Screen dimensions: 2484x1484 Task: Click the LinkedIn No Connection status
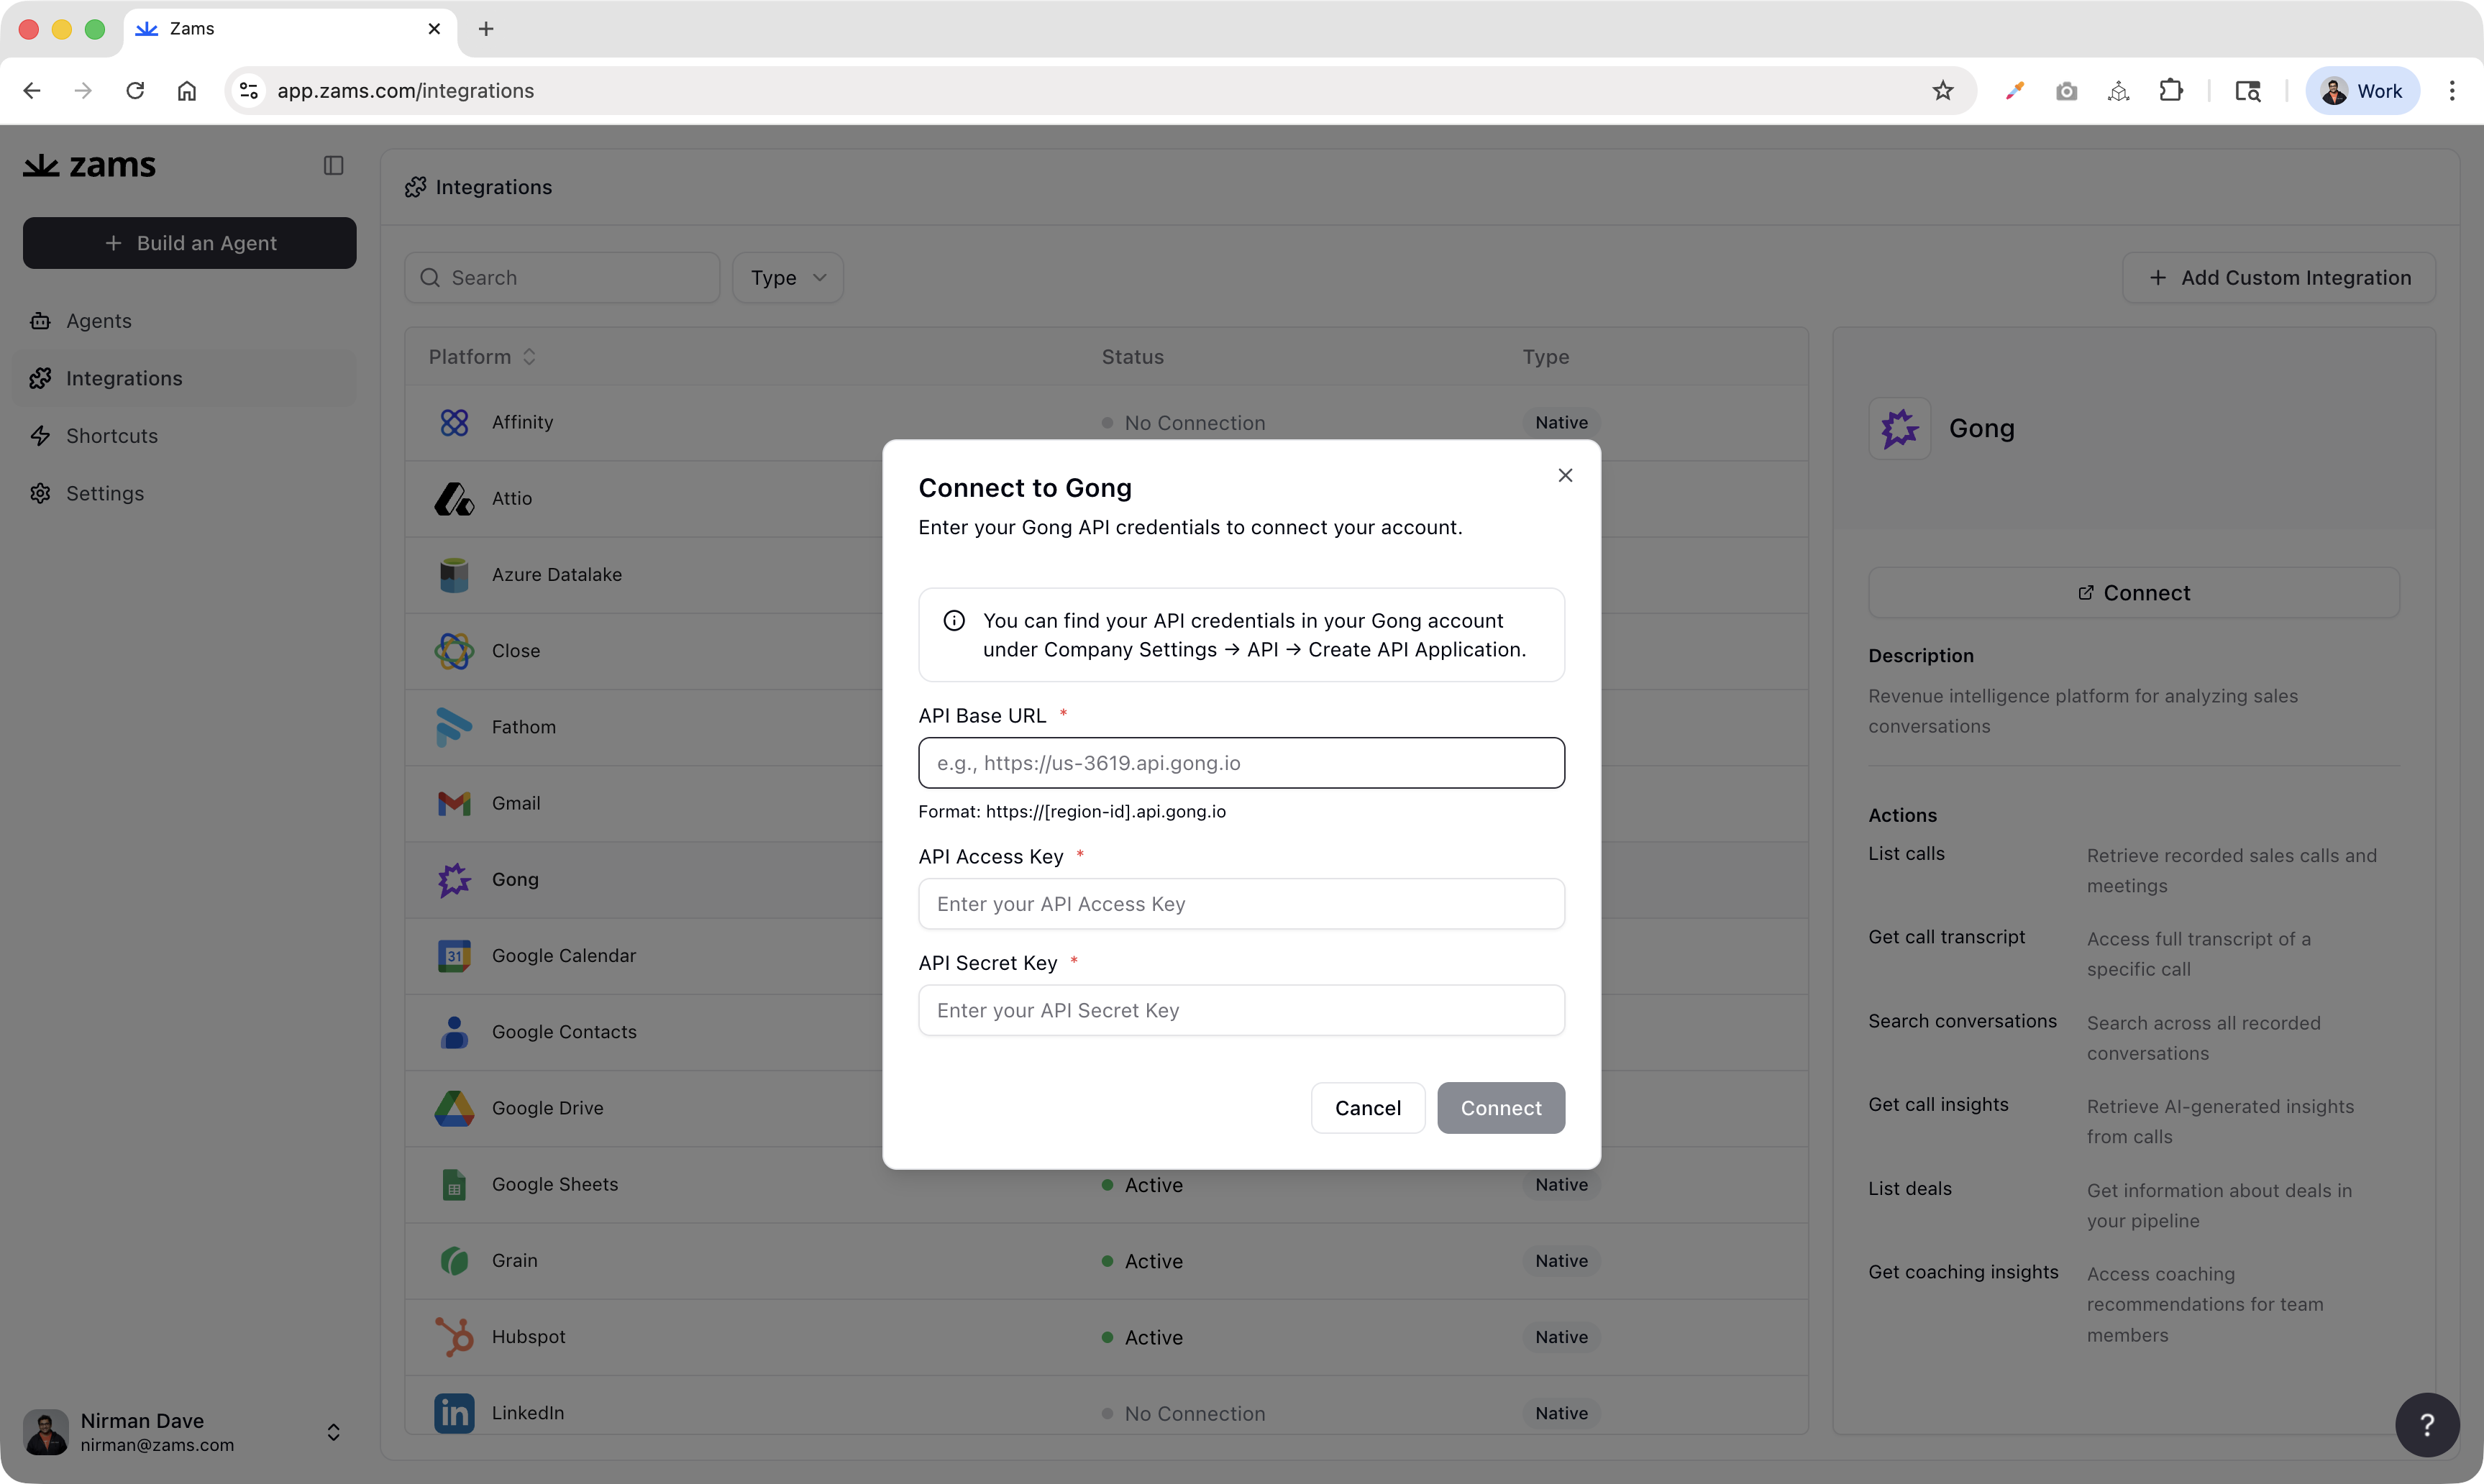coord(1184,1414)
